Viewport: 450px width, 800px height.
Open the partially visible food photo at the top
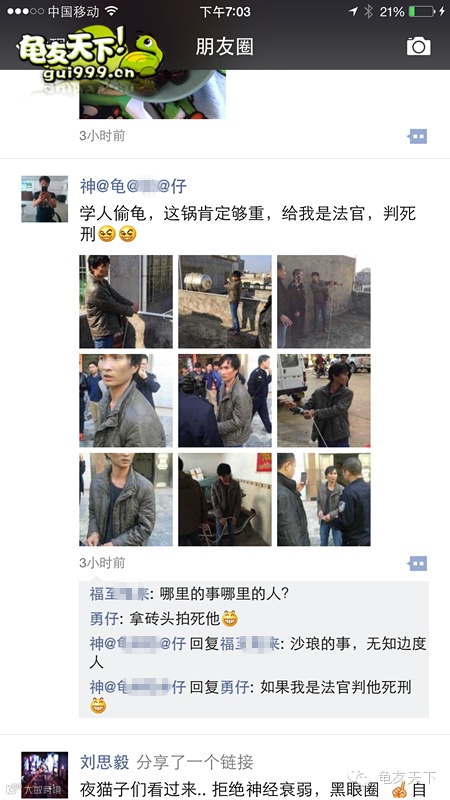click(153, 94)
